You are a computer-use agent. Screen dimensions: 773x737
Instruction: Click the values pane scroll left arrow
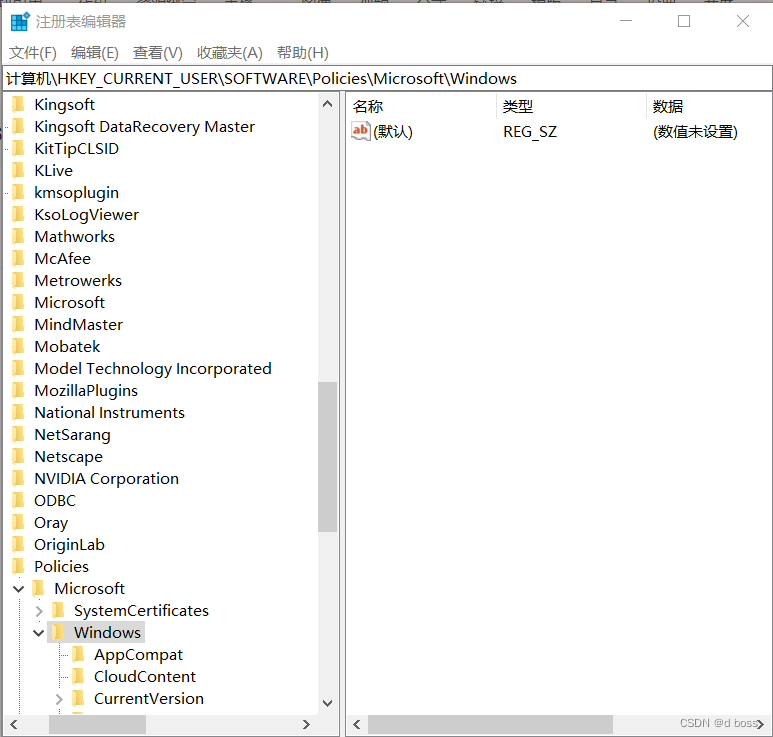coord(357,724)
